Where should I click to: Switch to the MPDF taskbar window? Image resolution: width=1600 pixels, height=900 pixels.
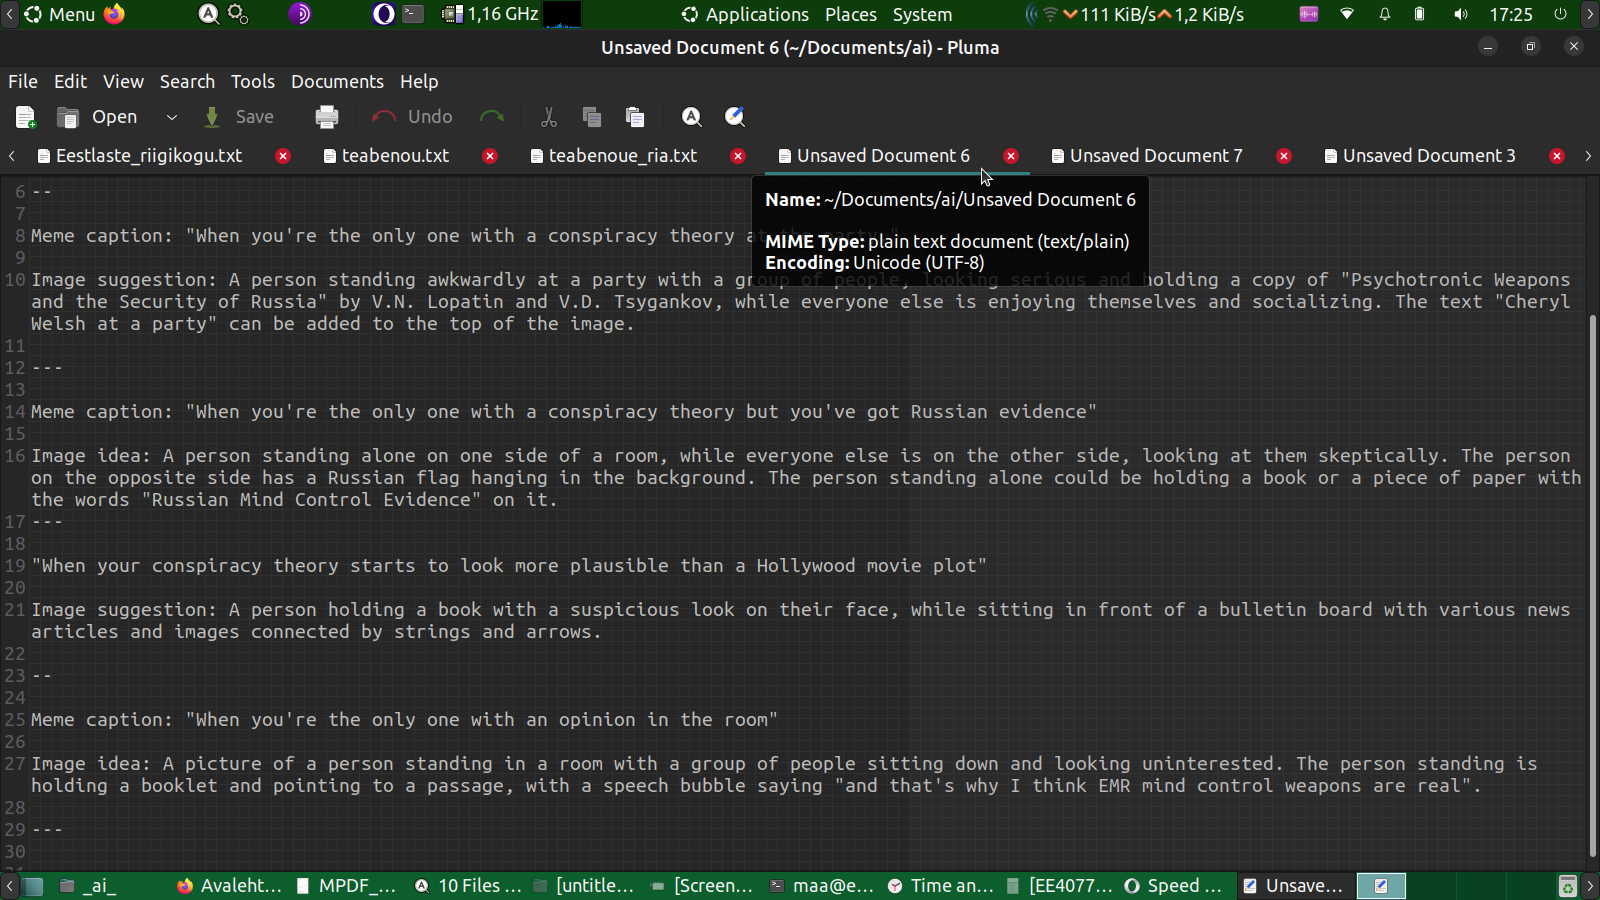(346, 886)
